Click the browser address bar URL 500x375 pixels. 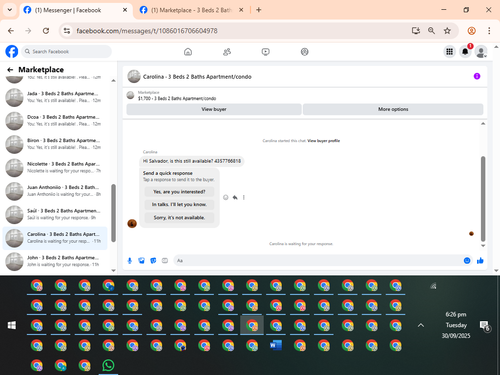point(147,31)
